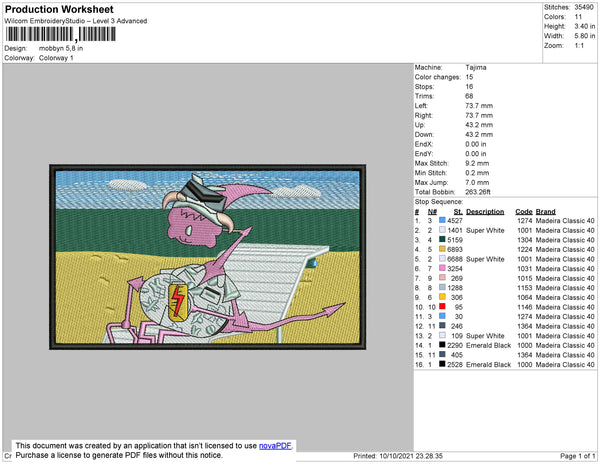The width and height of the screenshot is (600, 464).
Task: Click 'Madeira Classic 40' in stop row 7
Action: pyautogui.click(x=565, y=278)
